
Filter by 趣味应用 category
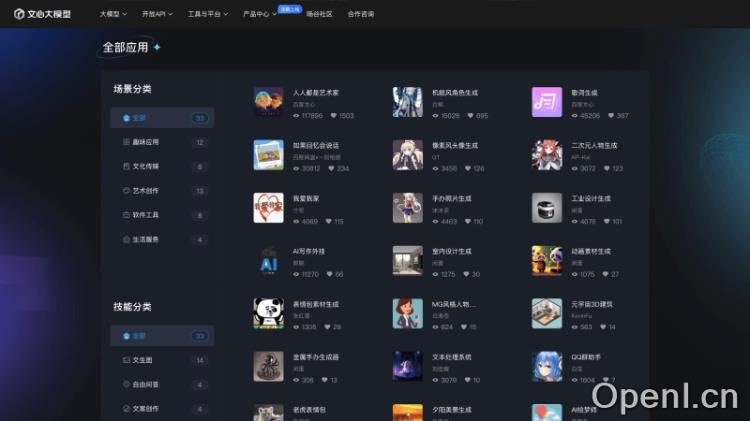pos(162,142)
